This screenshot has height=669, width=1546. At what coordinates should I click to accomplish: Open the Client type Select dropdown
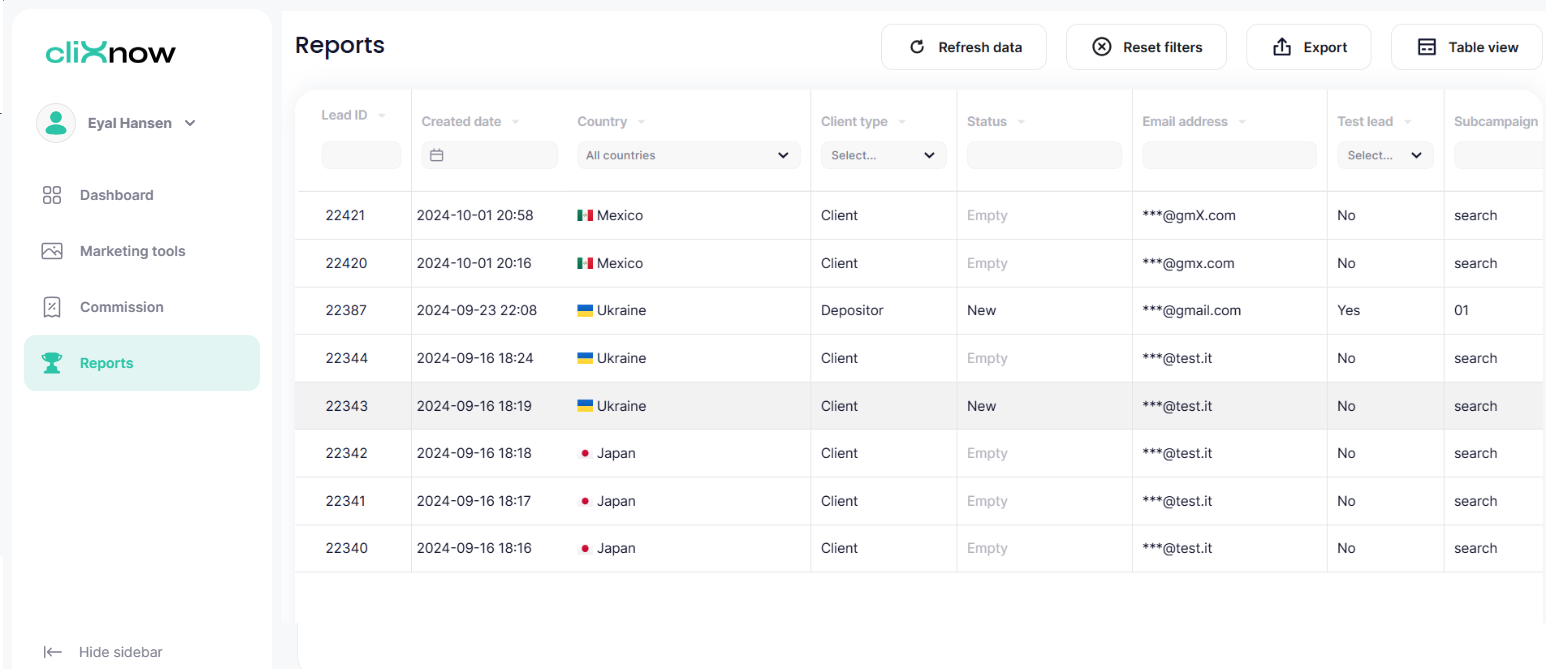[x=883, y=155]
